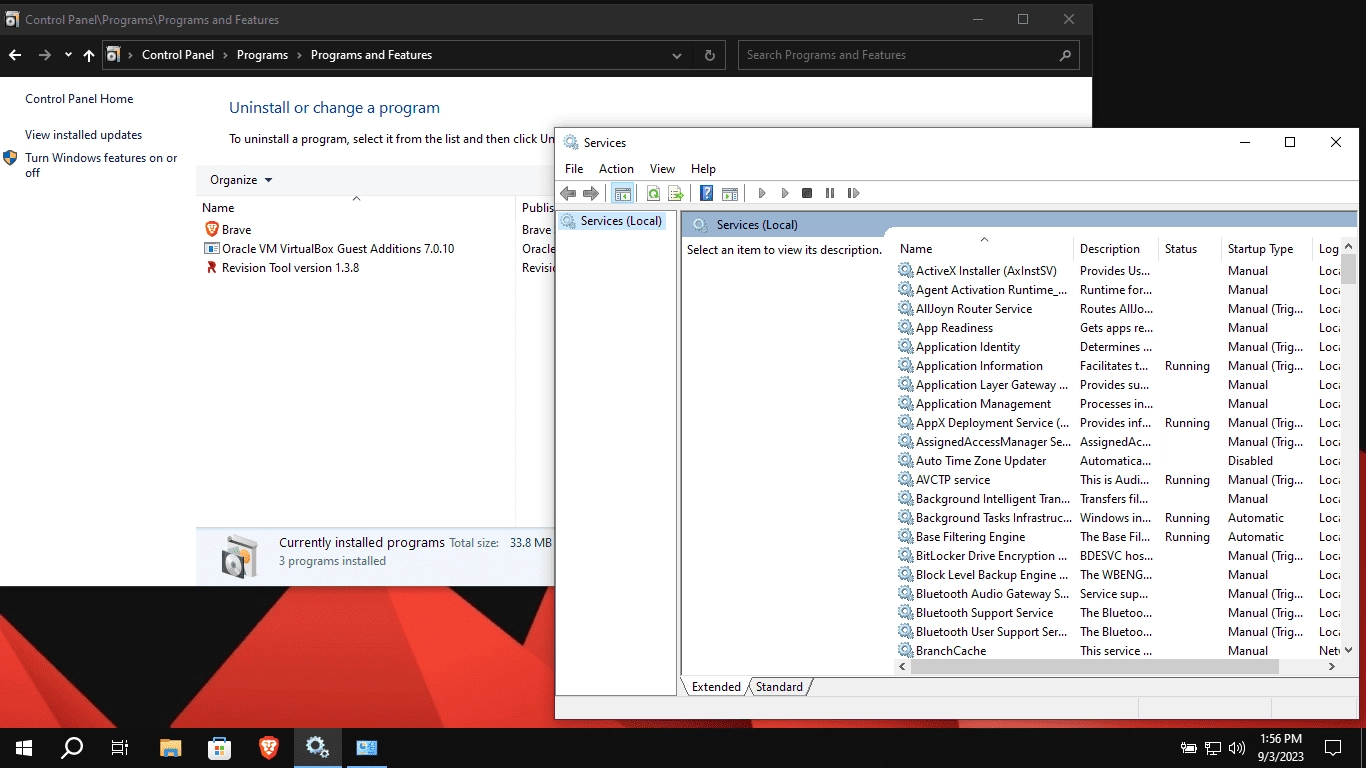Screen dimensions: 1366x768
Task: Open File Explorer from the taskbar
Action: click(x=171, y=747)
